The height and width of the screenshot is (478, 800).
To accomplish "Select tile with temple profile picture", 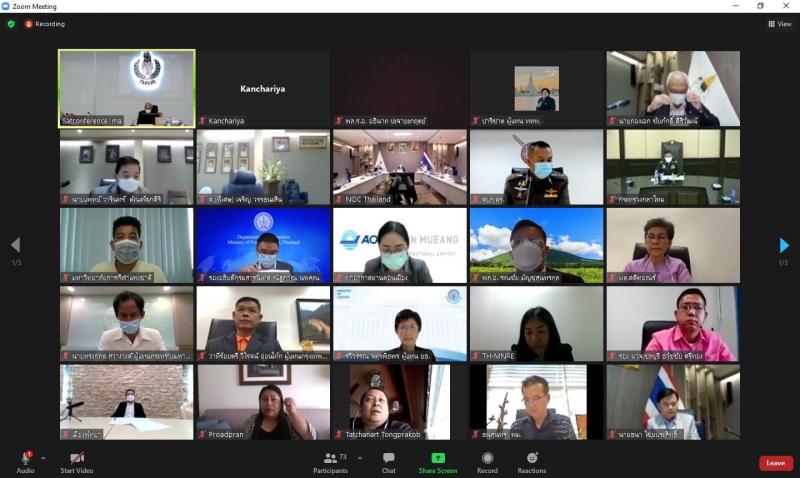I will pos(537,88).
